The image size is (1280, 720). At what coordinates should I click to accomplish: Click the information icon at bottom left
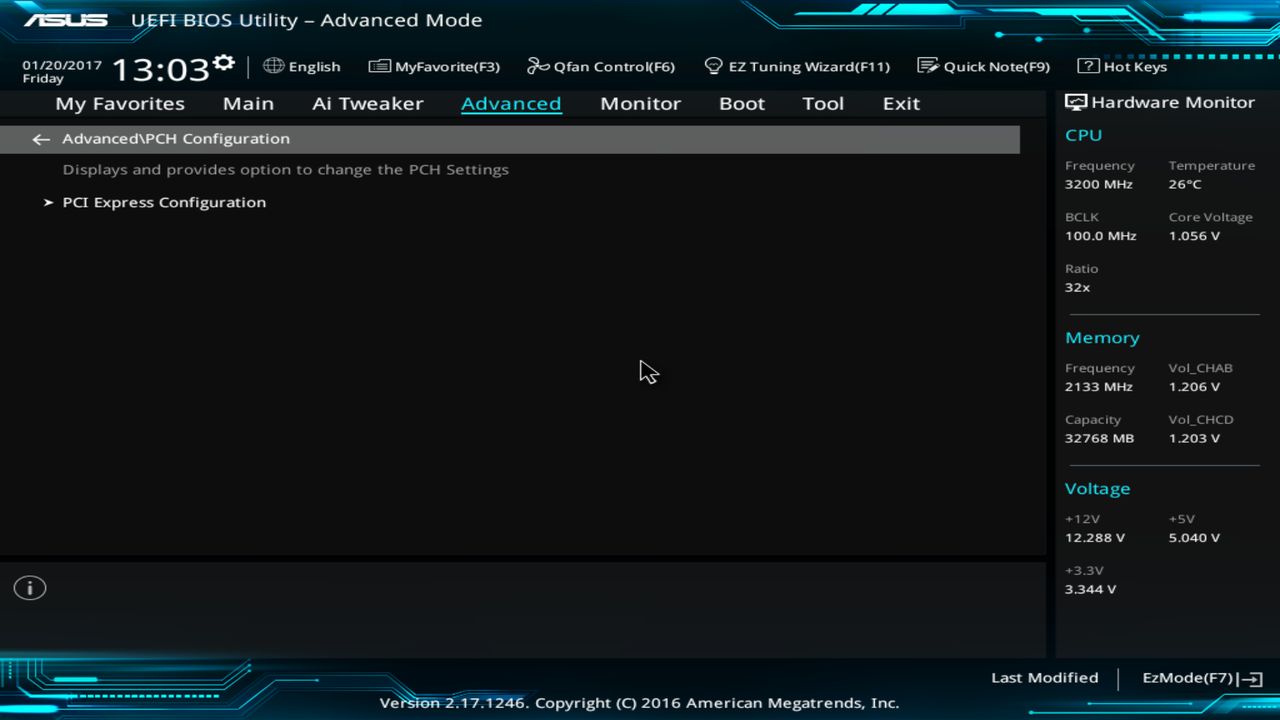(x=29, y=588)
